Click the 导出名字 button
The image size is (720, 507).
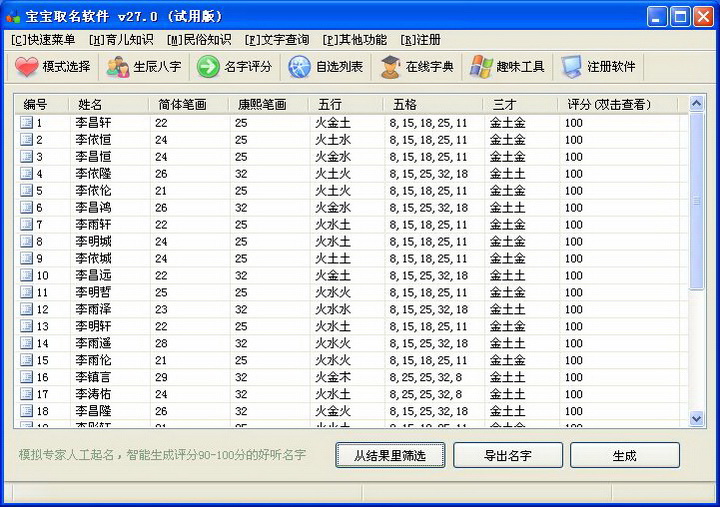coord(508,455)
